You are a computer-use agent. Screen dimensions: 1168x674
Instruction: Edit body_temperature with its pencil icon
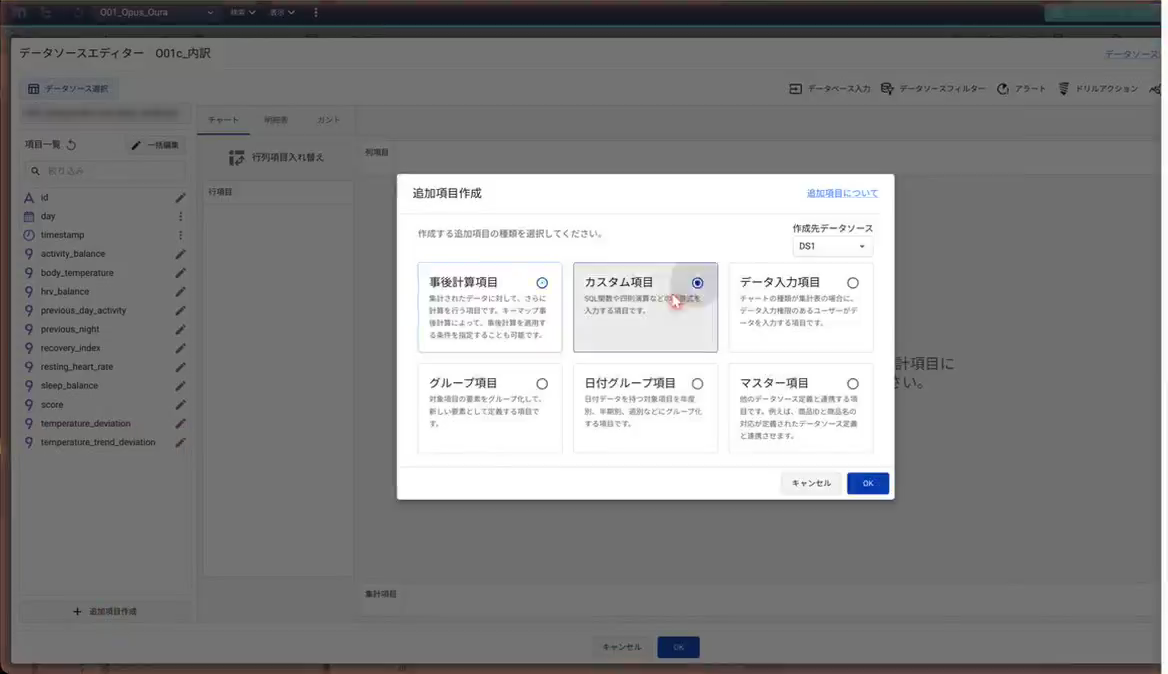(x=180, y=273)
